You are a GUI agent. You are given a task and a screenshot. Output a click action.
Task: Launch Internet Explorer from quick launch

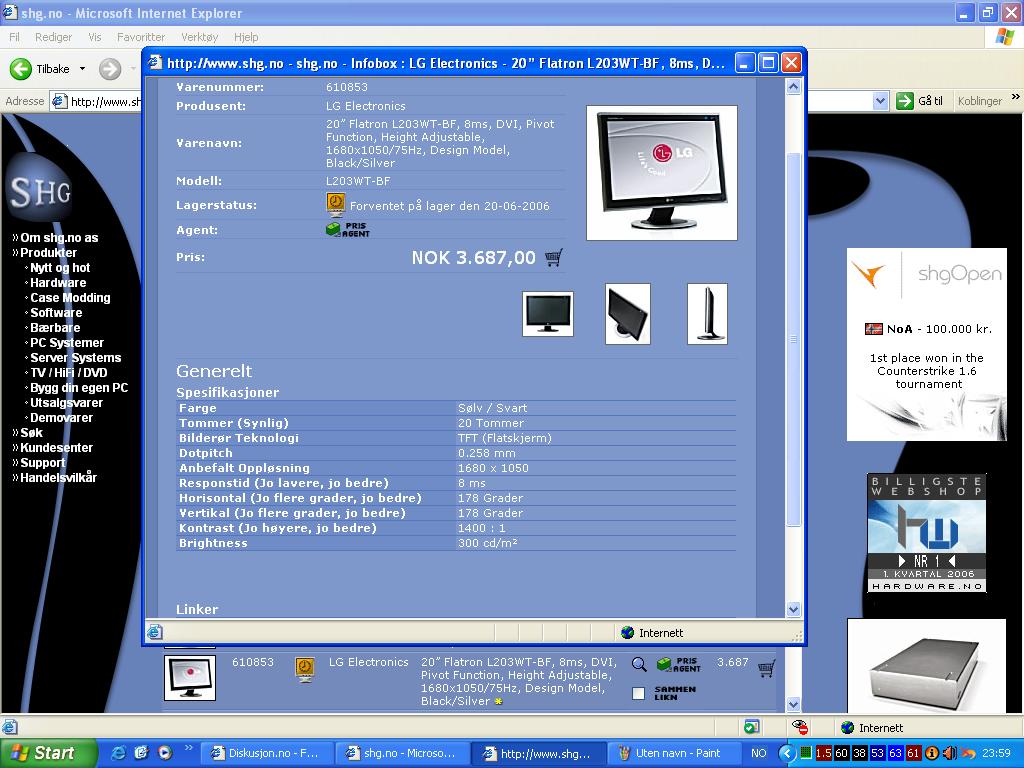point(119,753)
